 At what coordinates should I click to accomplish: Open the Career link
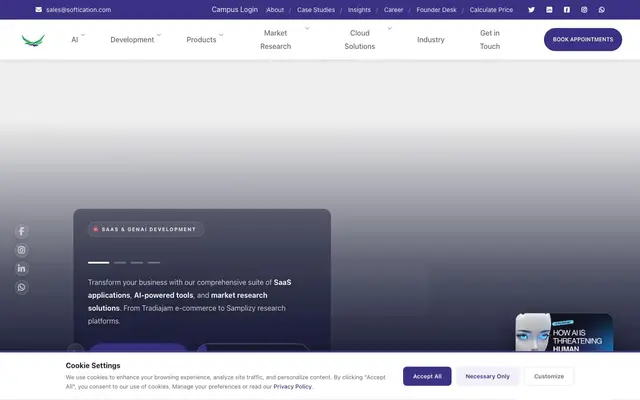pyautogui.click(x=393, y=10)
